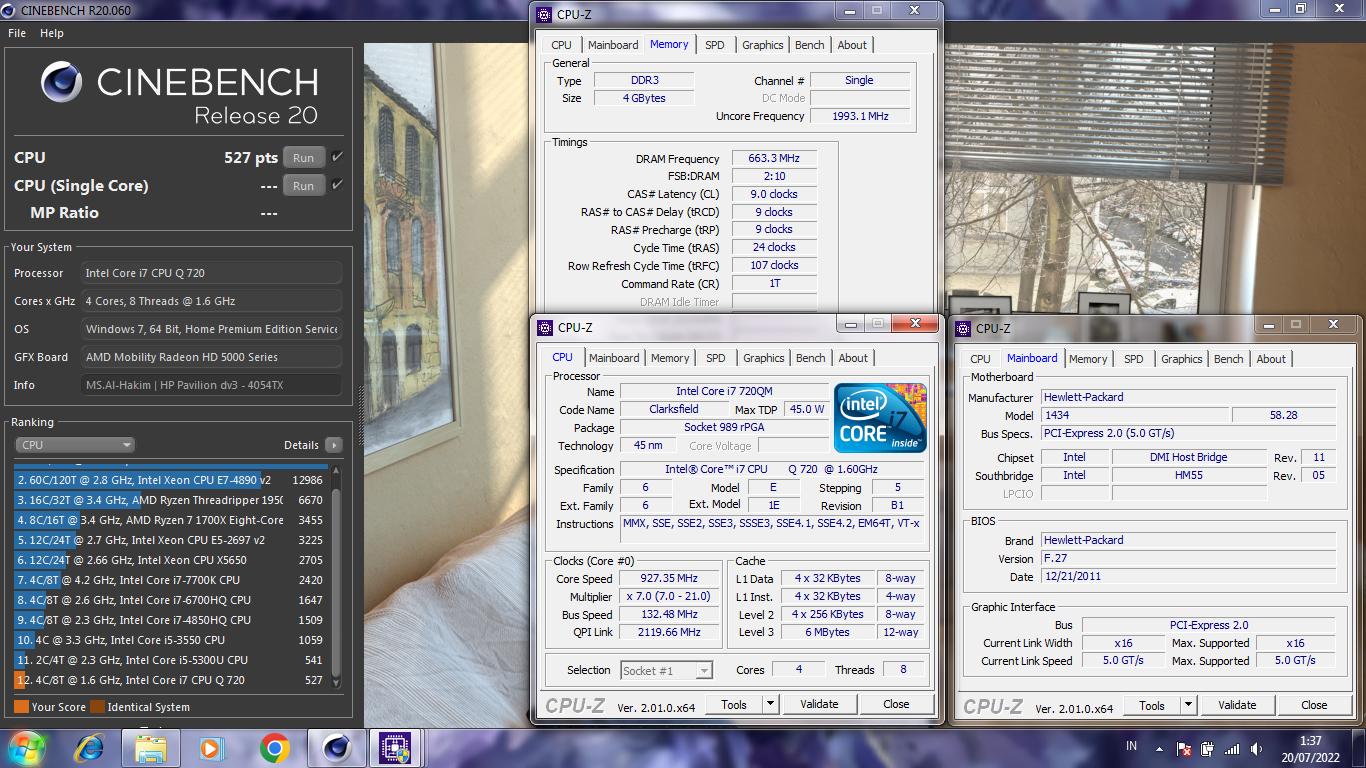Viewport: 1366px width, 768px height.
Task: Click CPU-Z title icon in Memory window
Action: coord(544,14)
